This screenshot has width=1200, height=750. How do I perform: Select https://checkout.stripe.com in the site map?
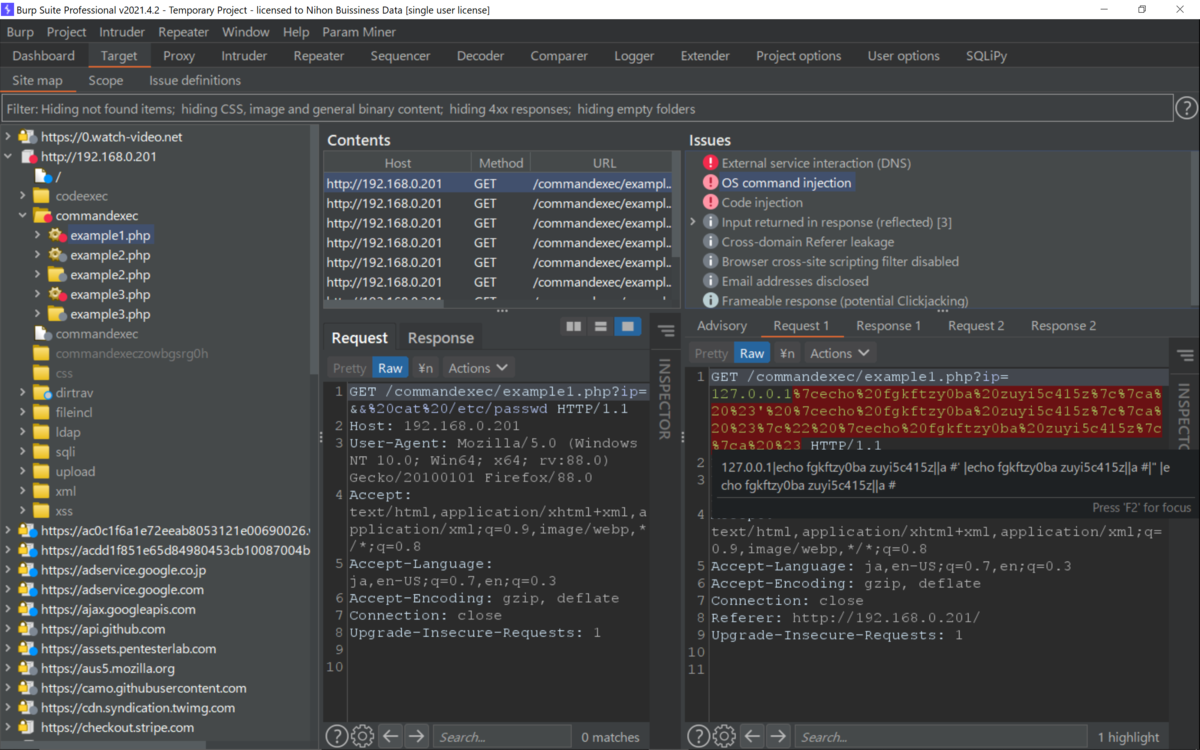point(117,727)
